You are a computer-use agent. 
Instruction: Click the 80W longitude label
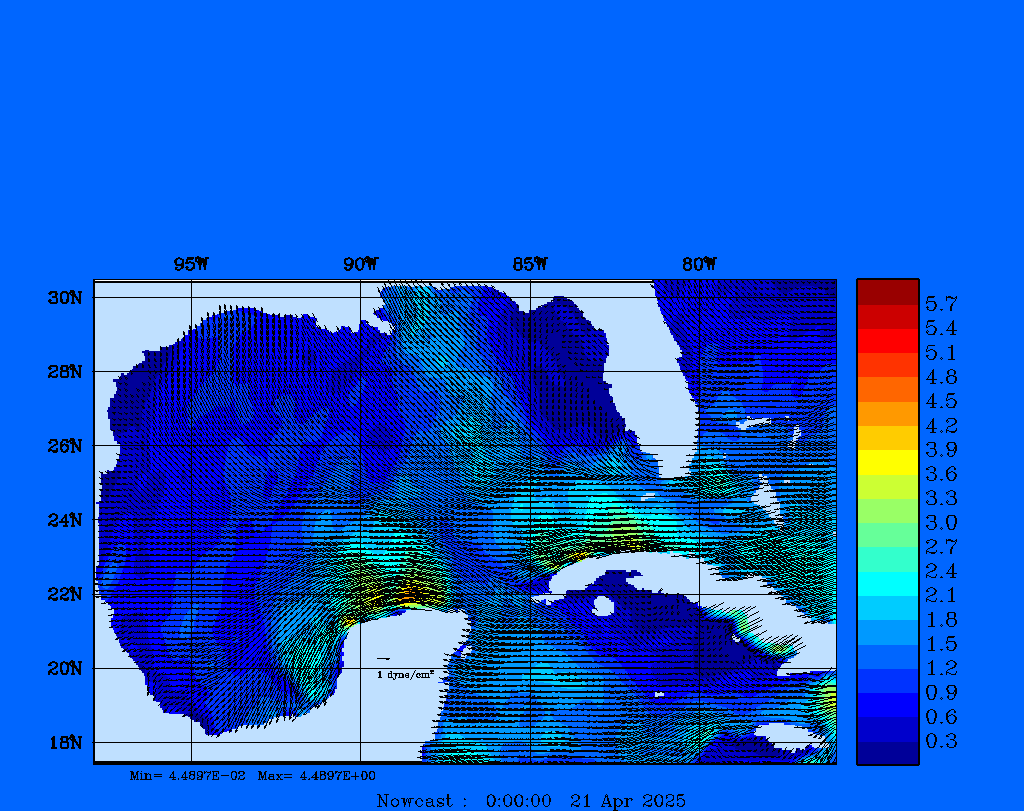699,265
